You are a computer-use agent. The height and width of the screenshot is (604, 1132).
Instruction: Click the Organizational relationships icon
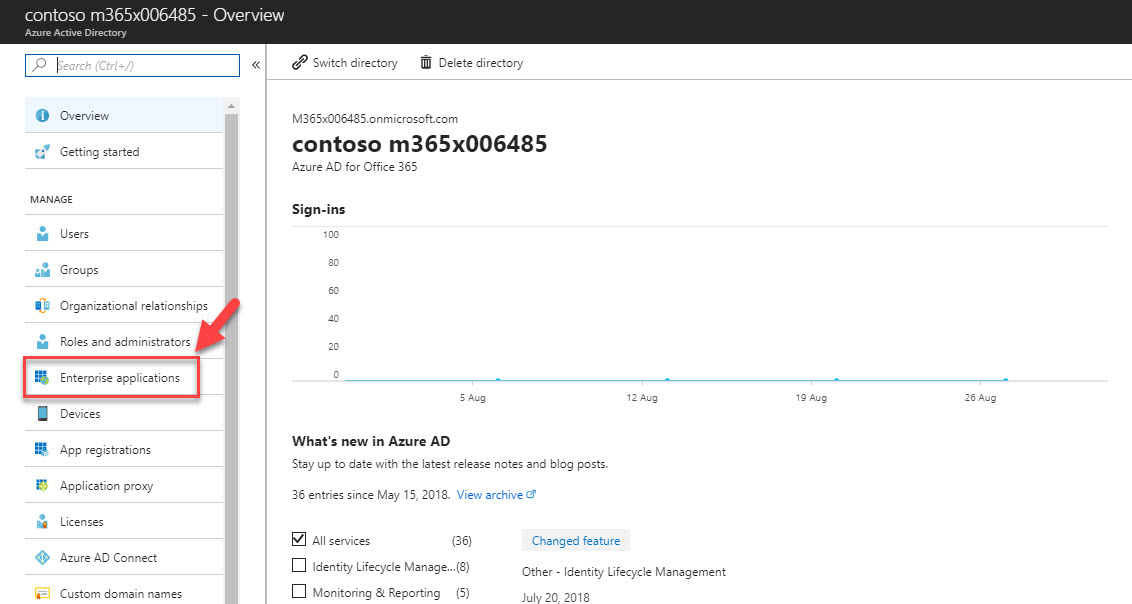pyautogui.click(x=42, y=306)
